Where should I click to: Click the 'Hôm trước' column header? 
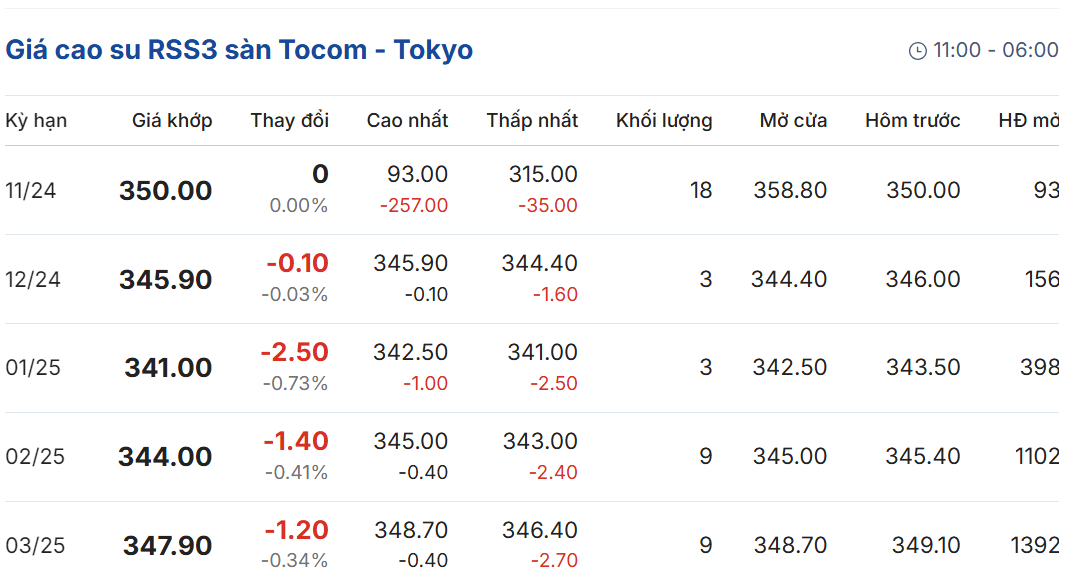(912, 121)
